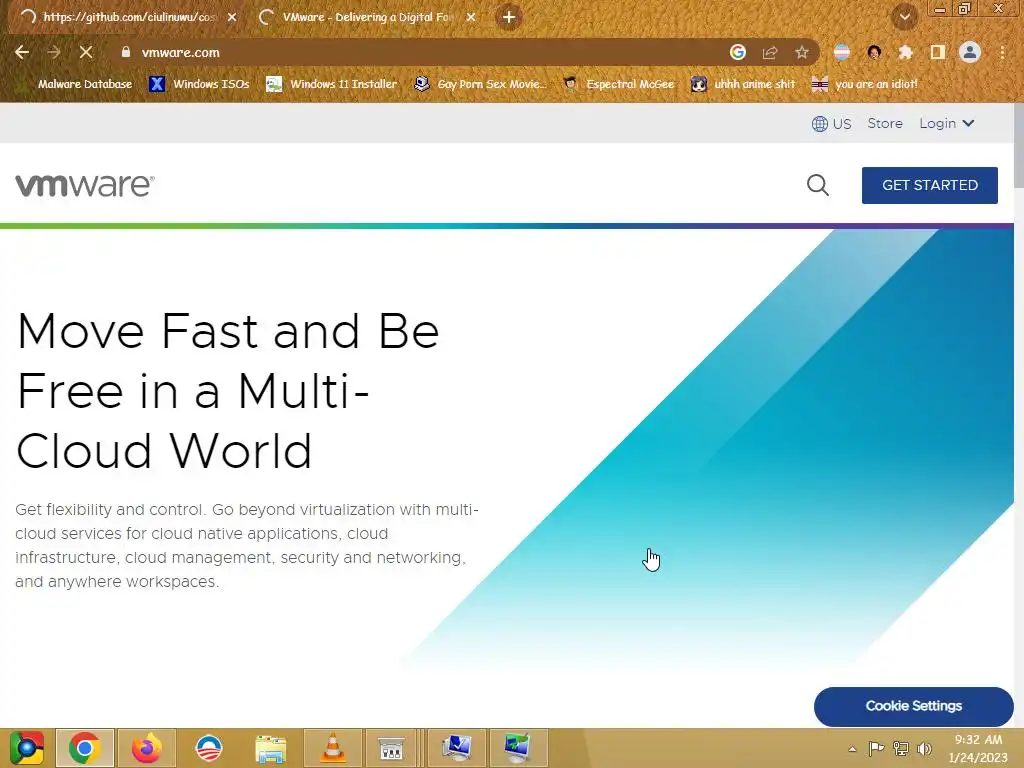This screenshot has height=768, width=1024.
Task: Close the VMware tab
Action: (471, 17)
